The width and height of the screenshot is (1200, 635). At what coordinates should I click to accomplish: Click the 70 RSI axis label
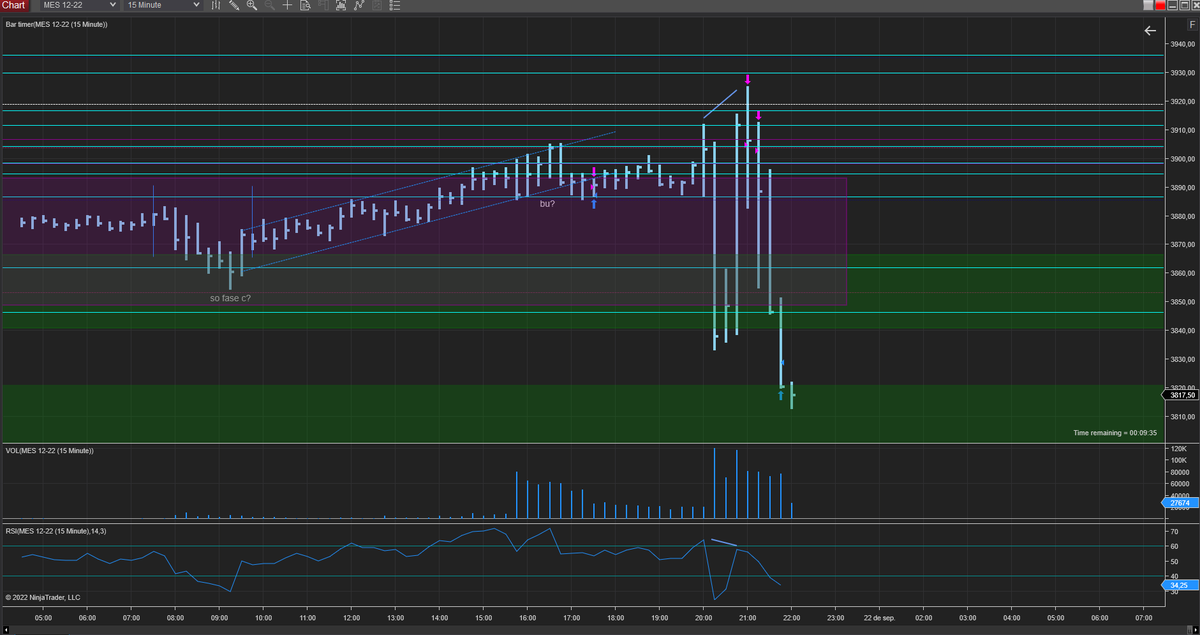[1174, 533]
